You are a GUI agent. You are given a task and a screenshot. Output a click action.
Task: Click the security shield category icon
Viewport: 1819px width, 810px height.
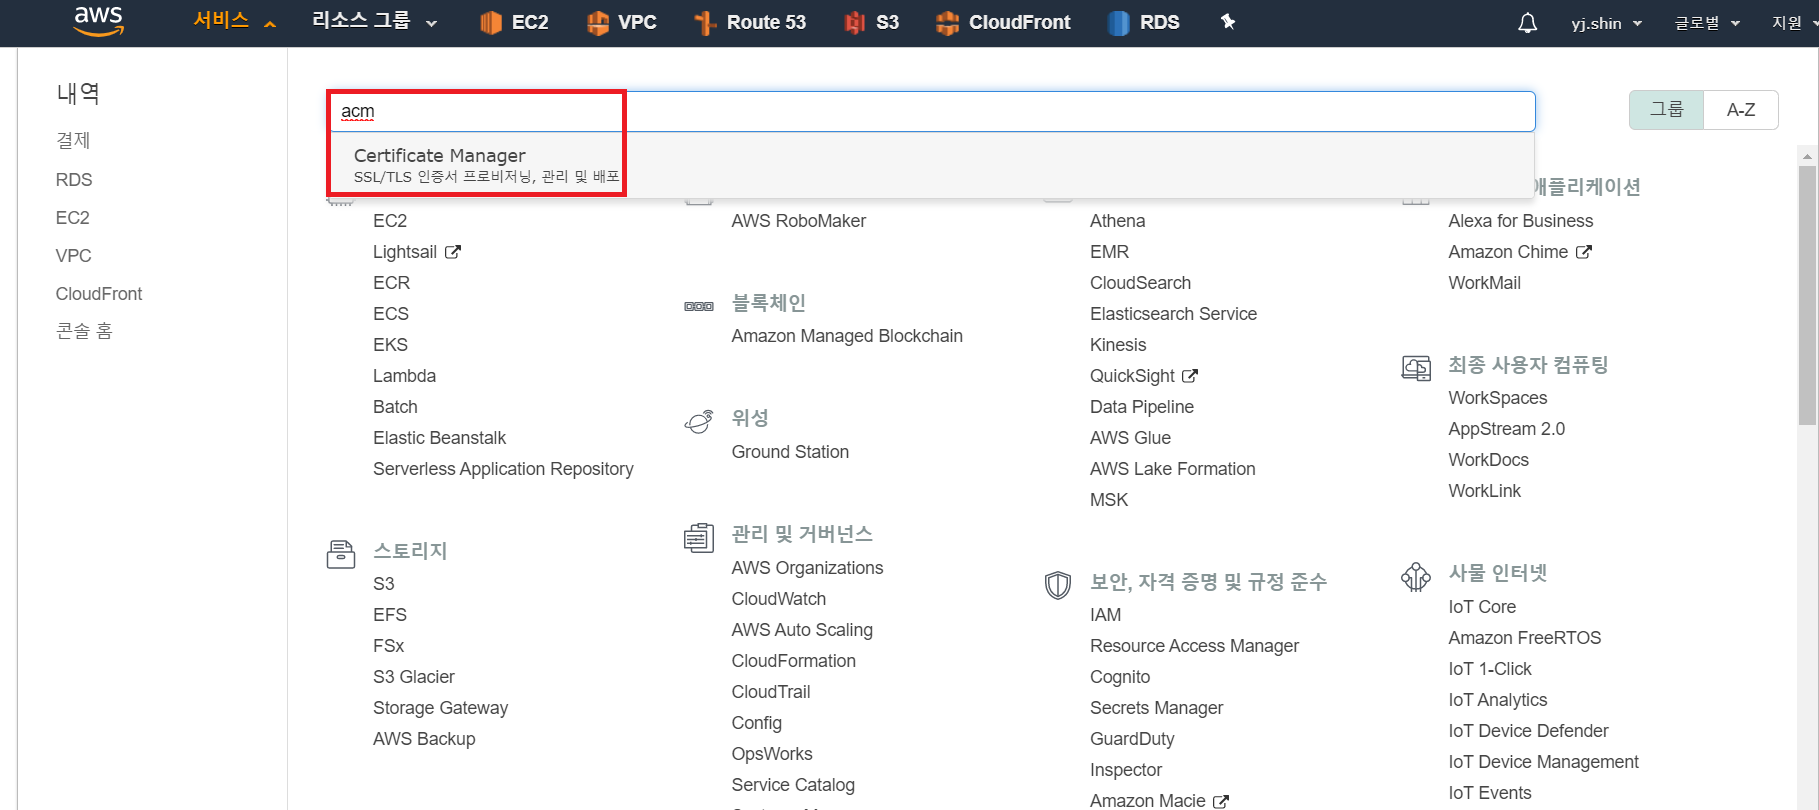(x=1058, y=584)
